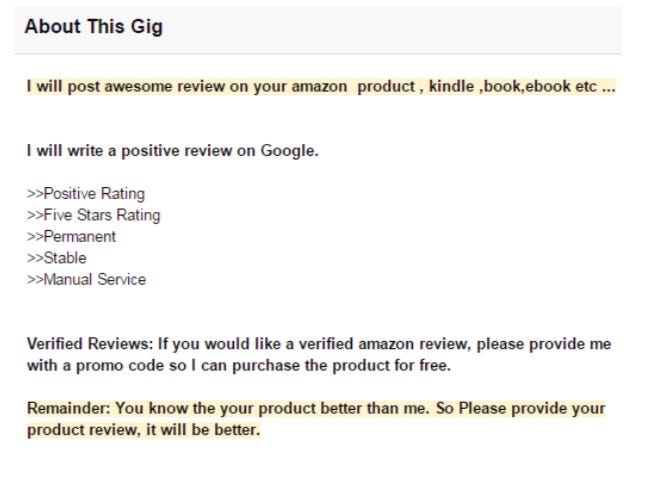The height and width of the screenshot is (482, 646).
Task: Click the Five Stars Rating list item
Action: pos(94,215)
